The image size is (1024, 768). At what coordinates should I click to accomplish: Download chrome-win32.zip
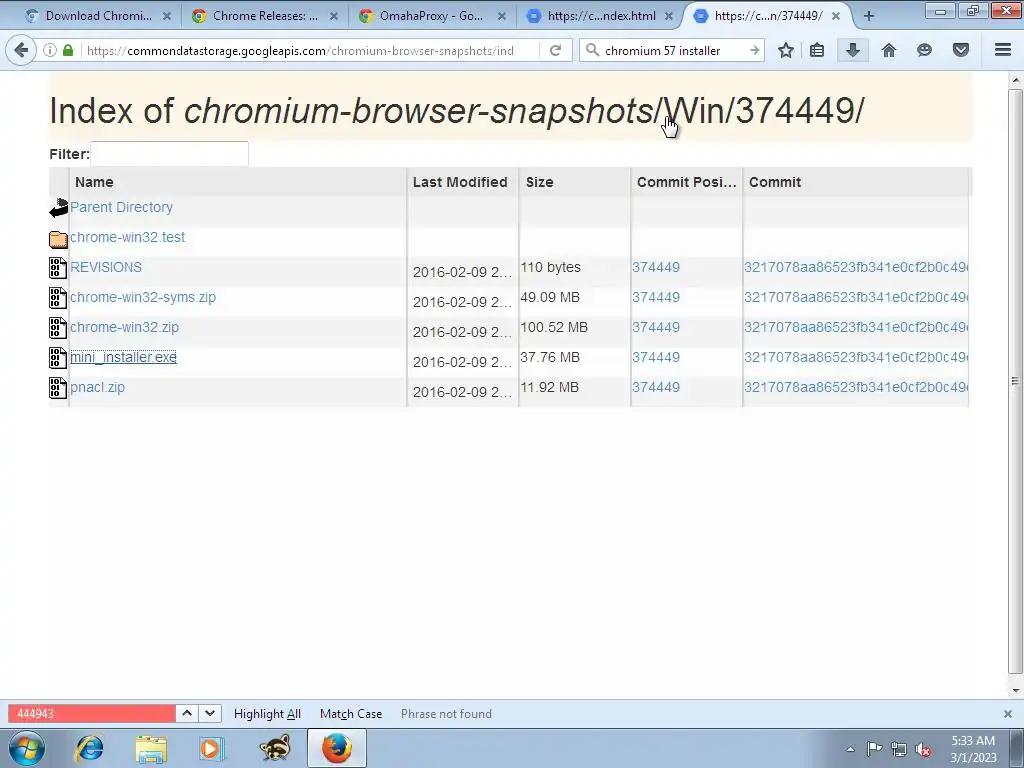point(124,327)
